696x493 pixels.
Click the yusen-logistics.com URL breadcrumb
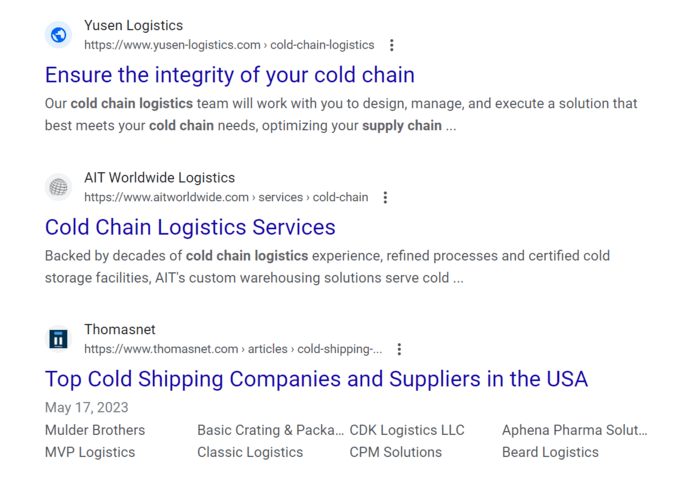point(229,45)
